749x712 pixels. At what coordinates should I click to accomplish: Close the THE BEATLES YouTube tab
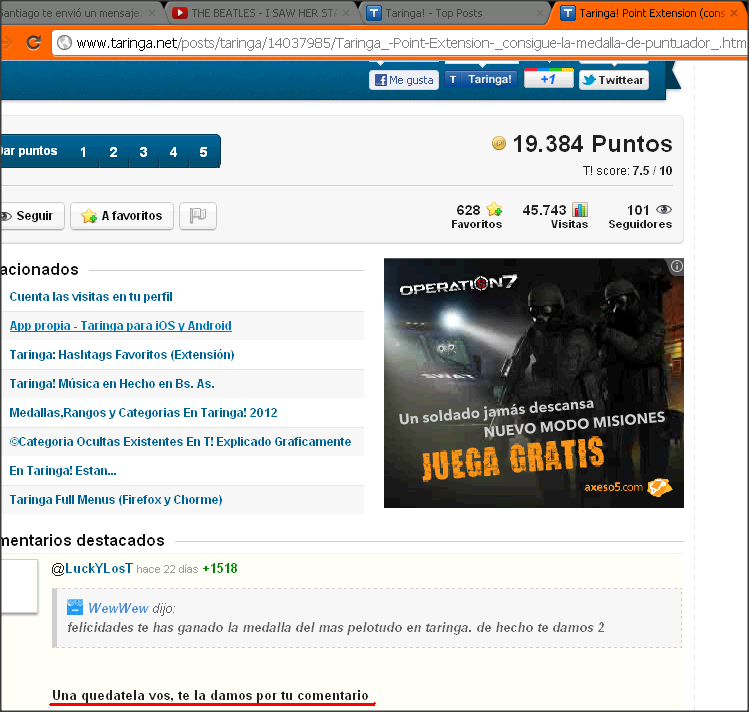point(346,13)
